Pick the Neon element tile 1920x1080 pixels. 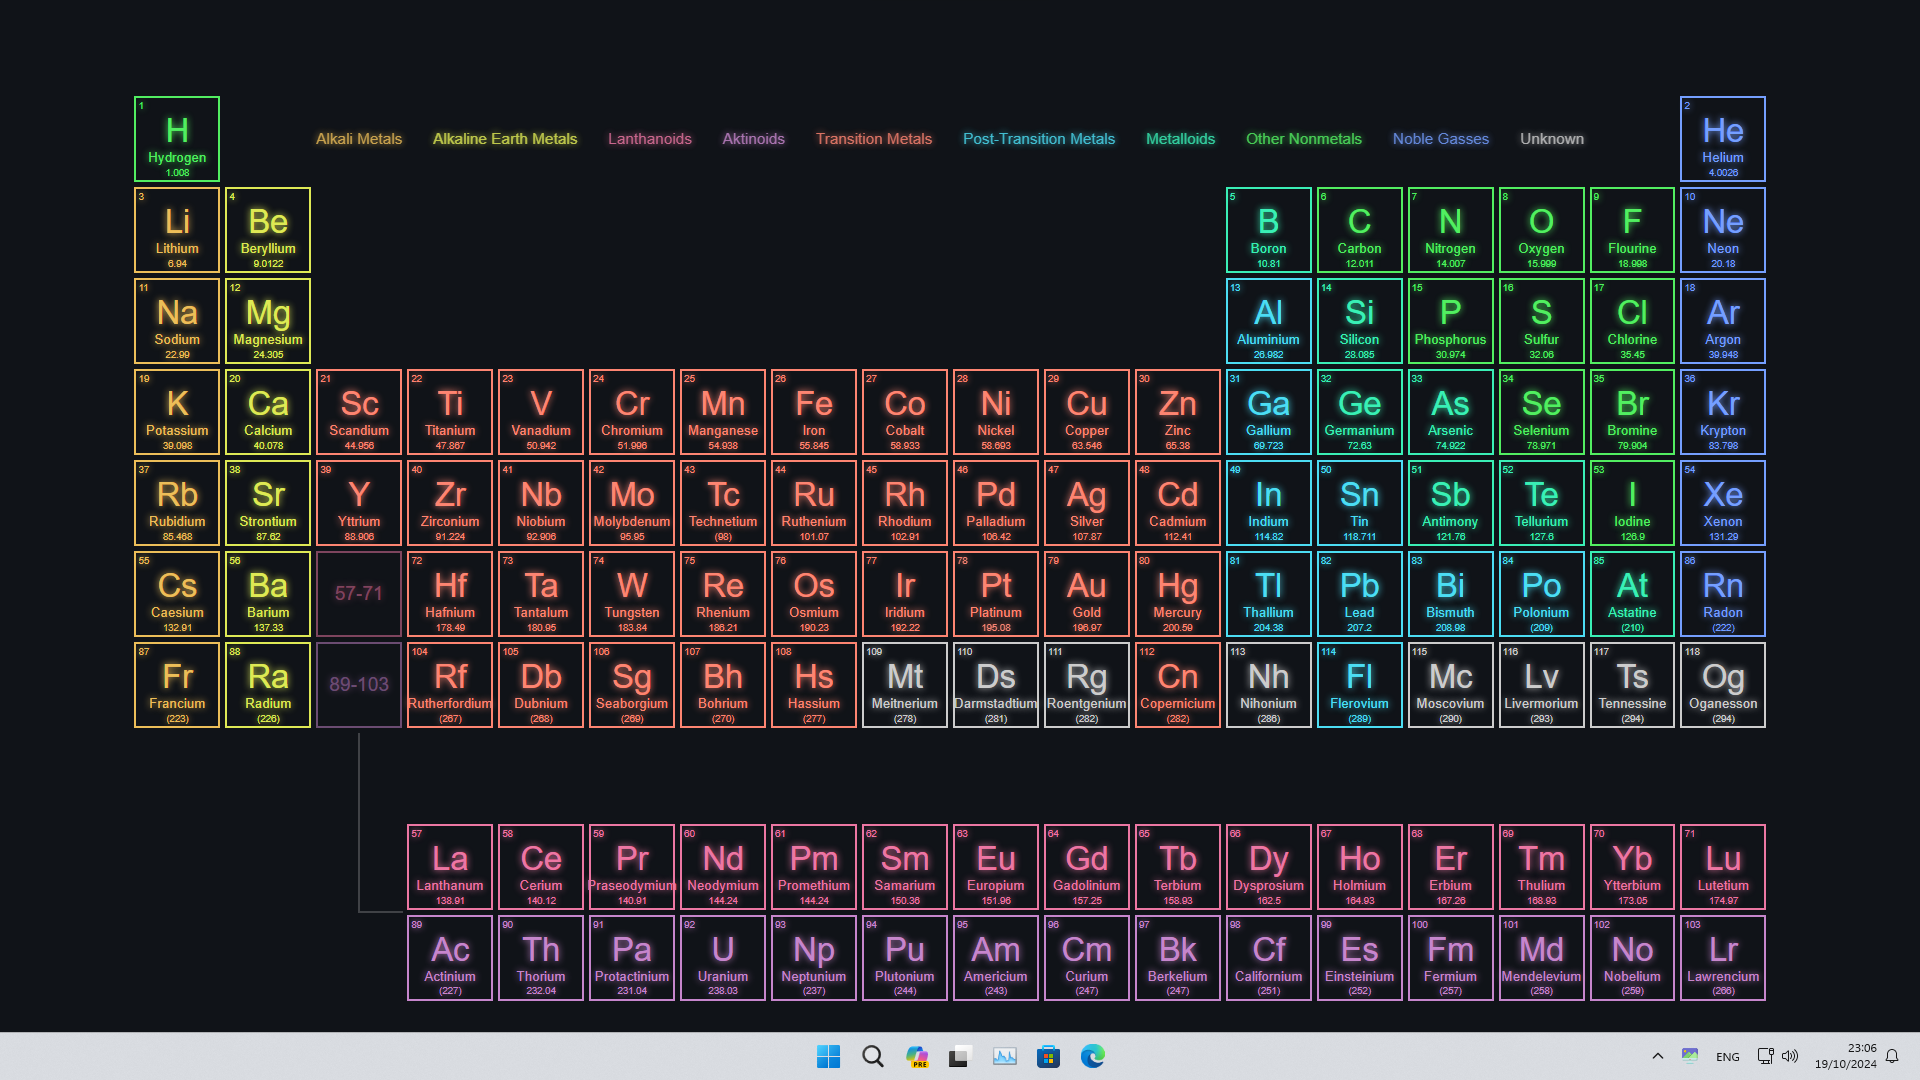coord(1723,230)
